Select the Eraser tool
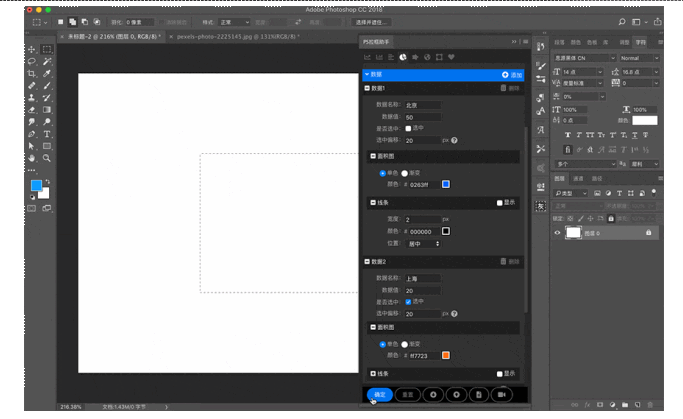 click(x=32, y=110)
